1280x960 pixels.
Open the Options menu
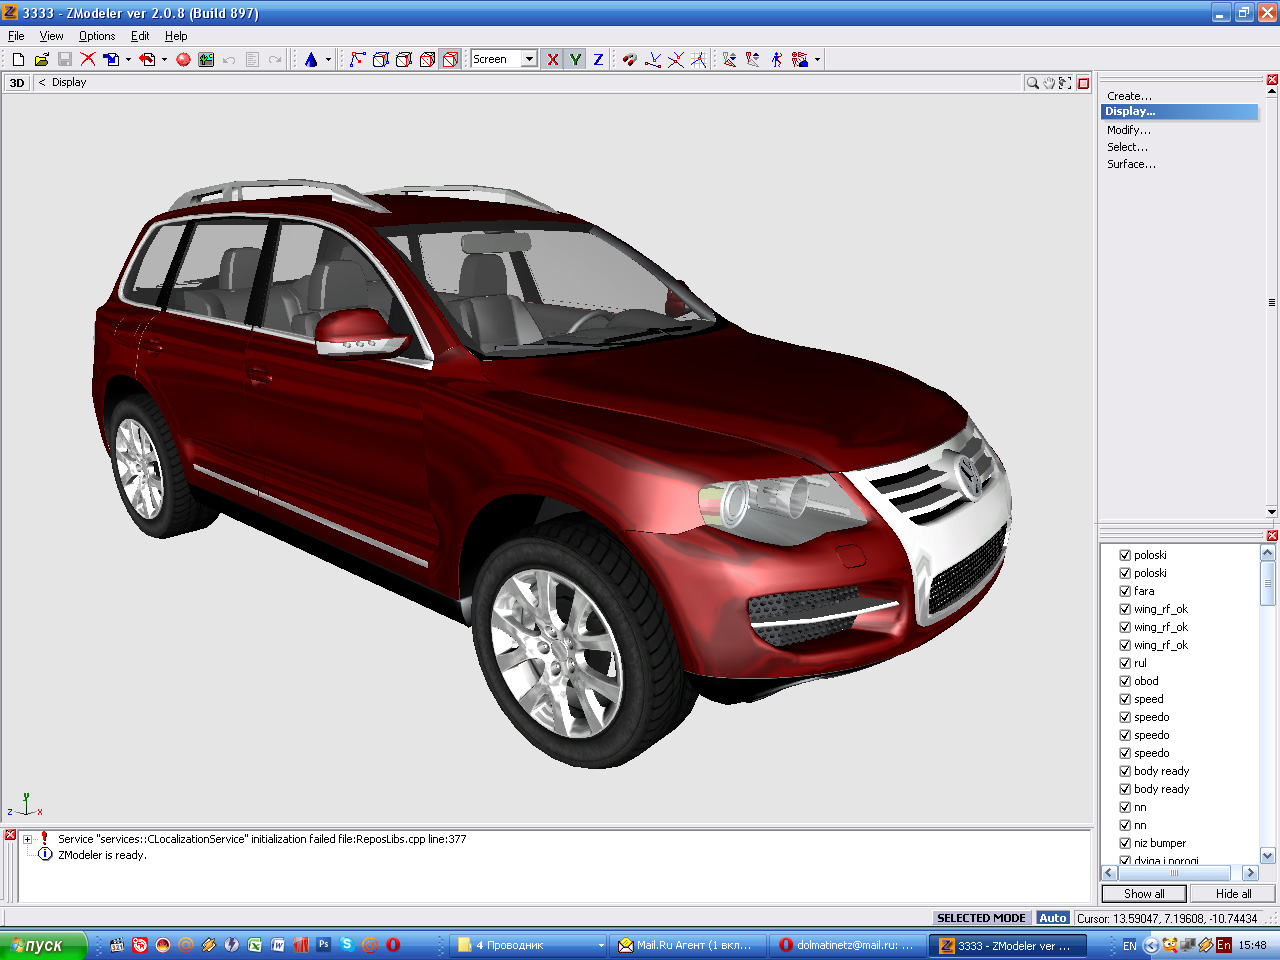[97, 36]
